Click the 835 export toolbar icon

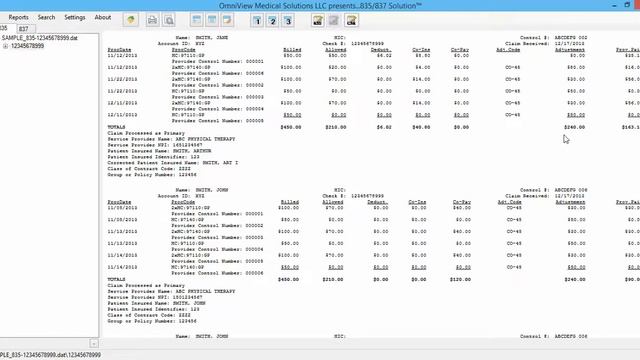click(x=318, y=20)
